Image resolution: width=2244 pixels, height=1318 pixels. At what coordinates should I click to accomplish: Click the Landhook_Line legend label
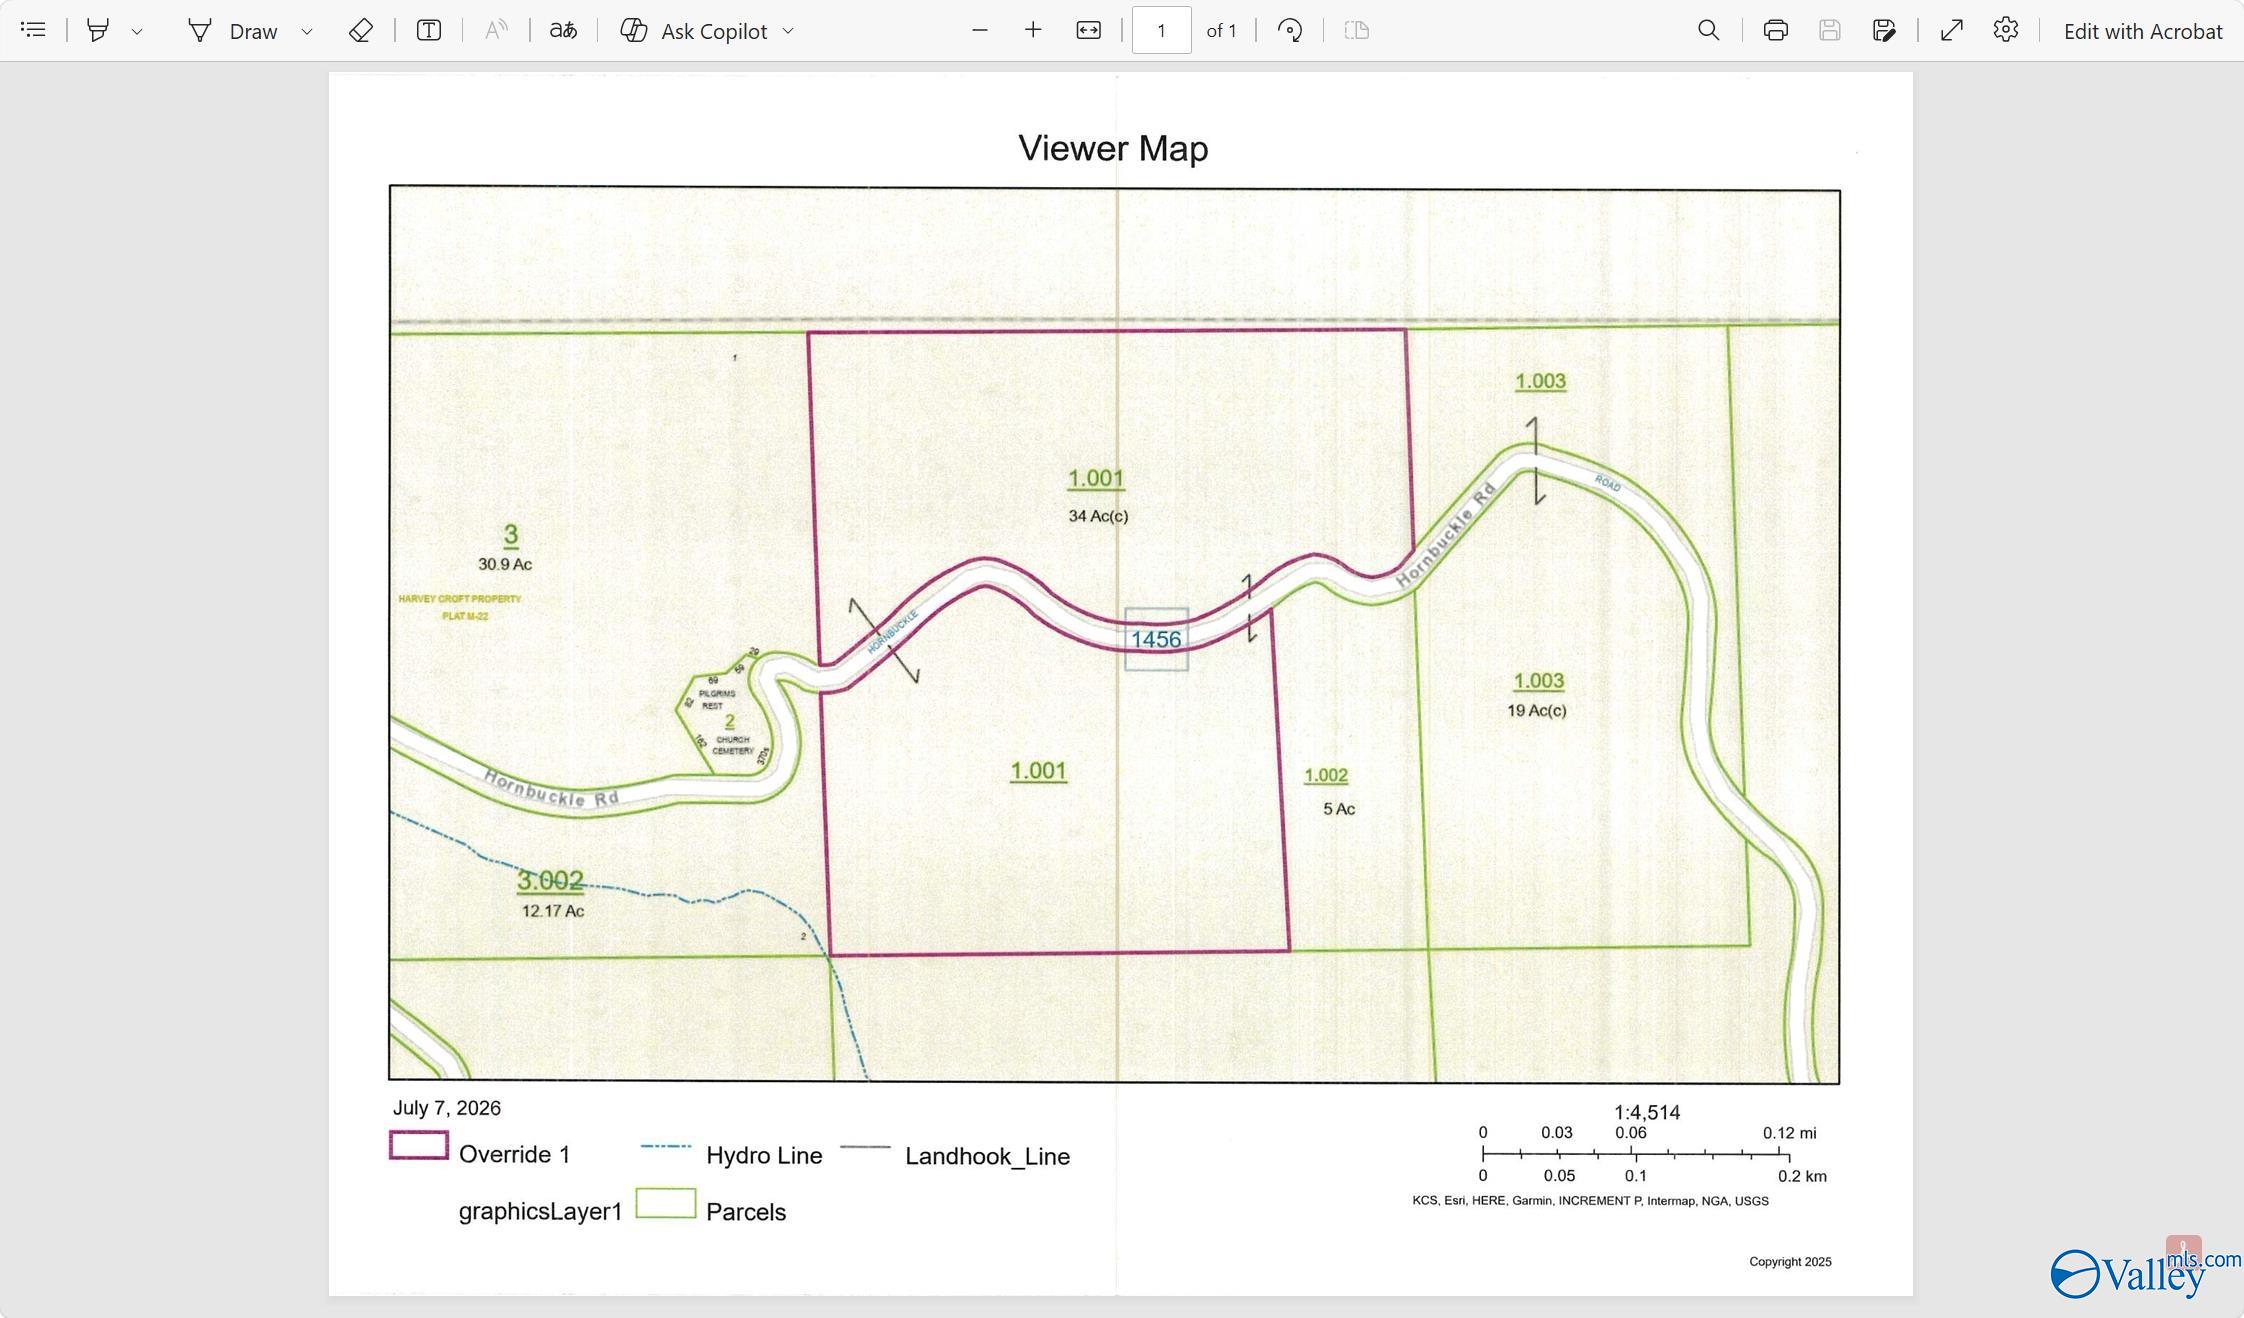pyautogui.click(x=987, y=1157)
